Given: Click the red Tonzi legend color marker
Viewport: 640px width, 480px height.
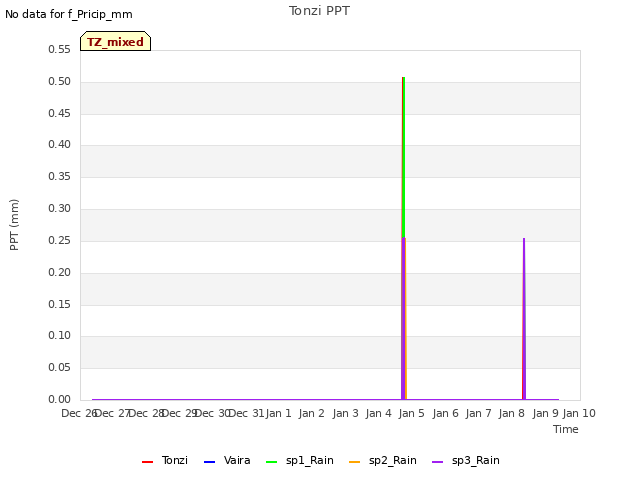Looking at the screenshot, I should (x=147, y=462).
